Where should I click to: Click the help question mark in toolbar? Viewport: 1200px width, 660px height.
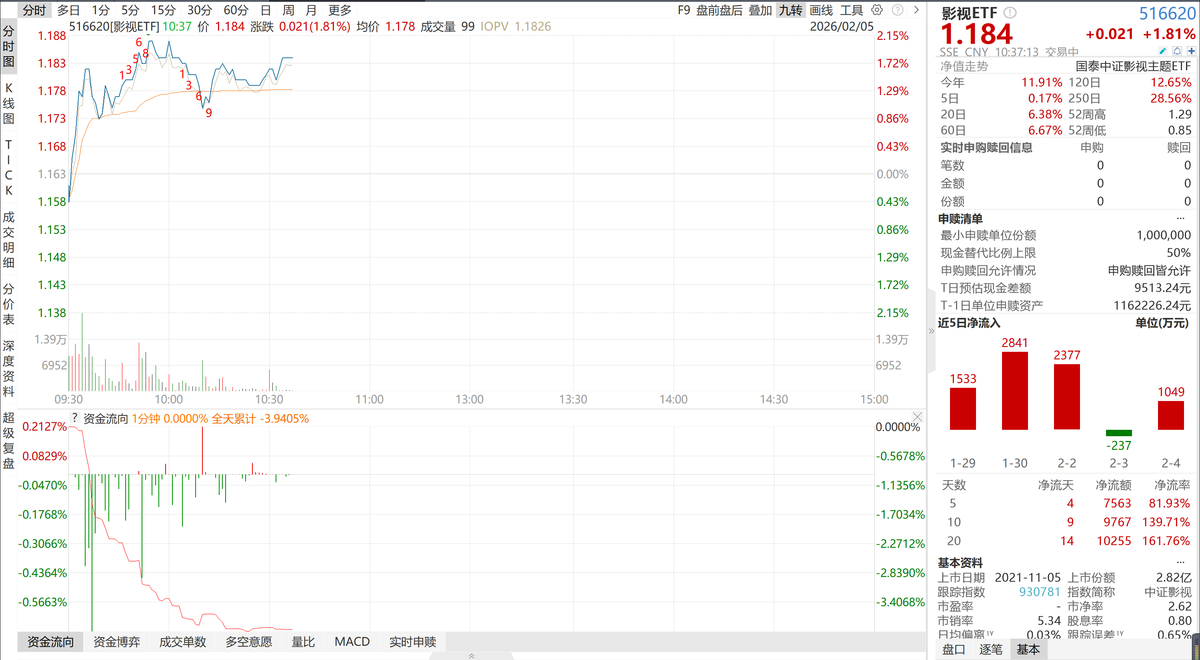(x=897, y=10)
